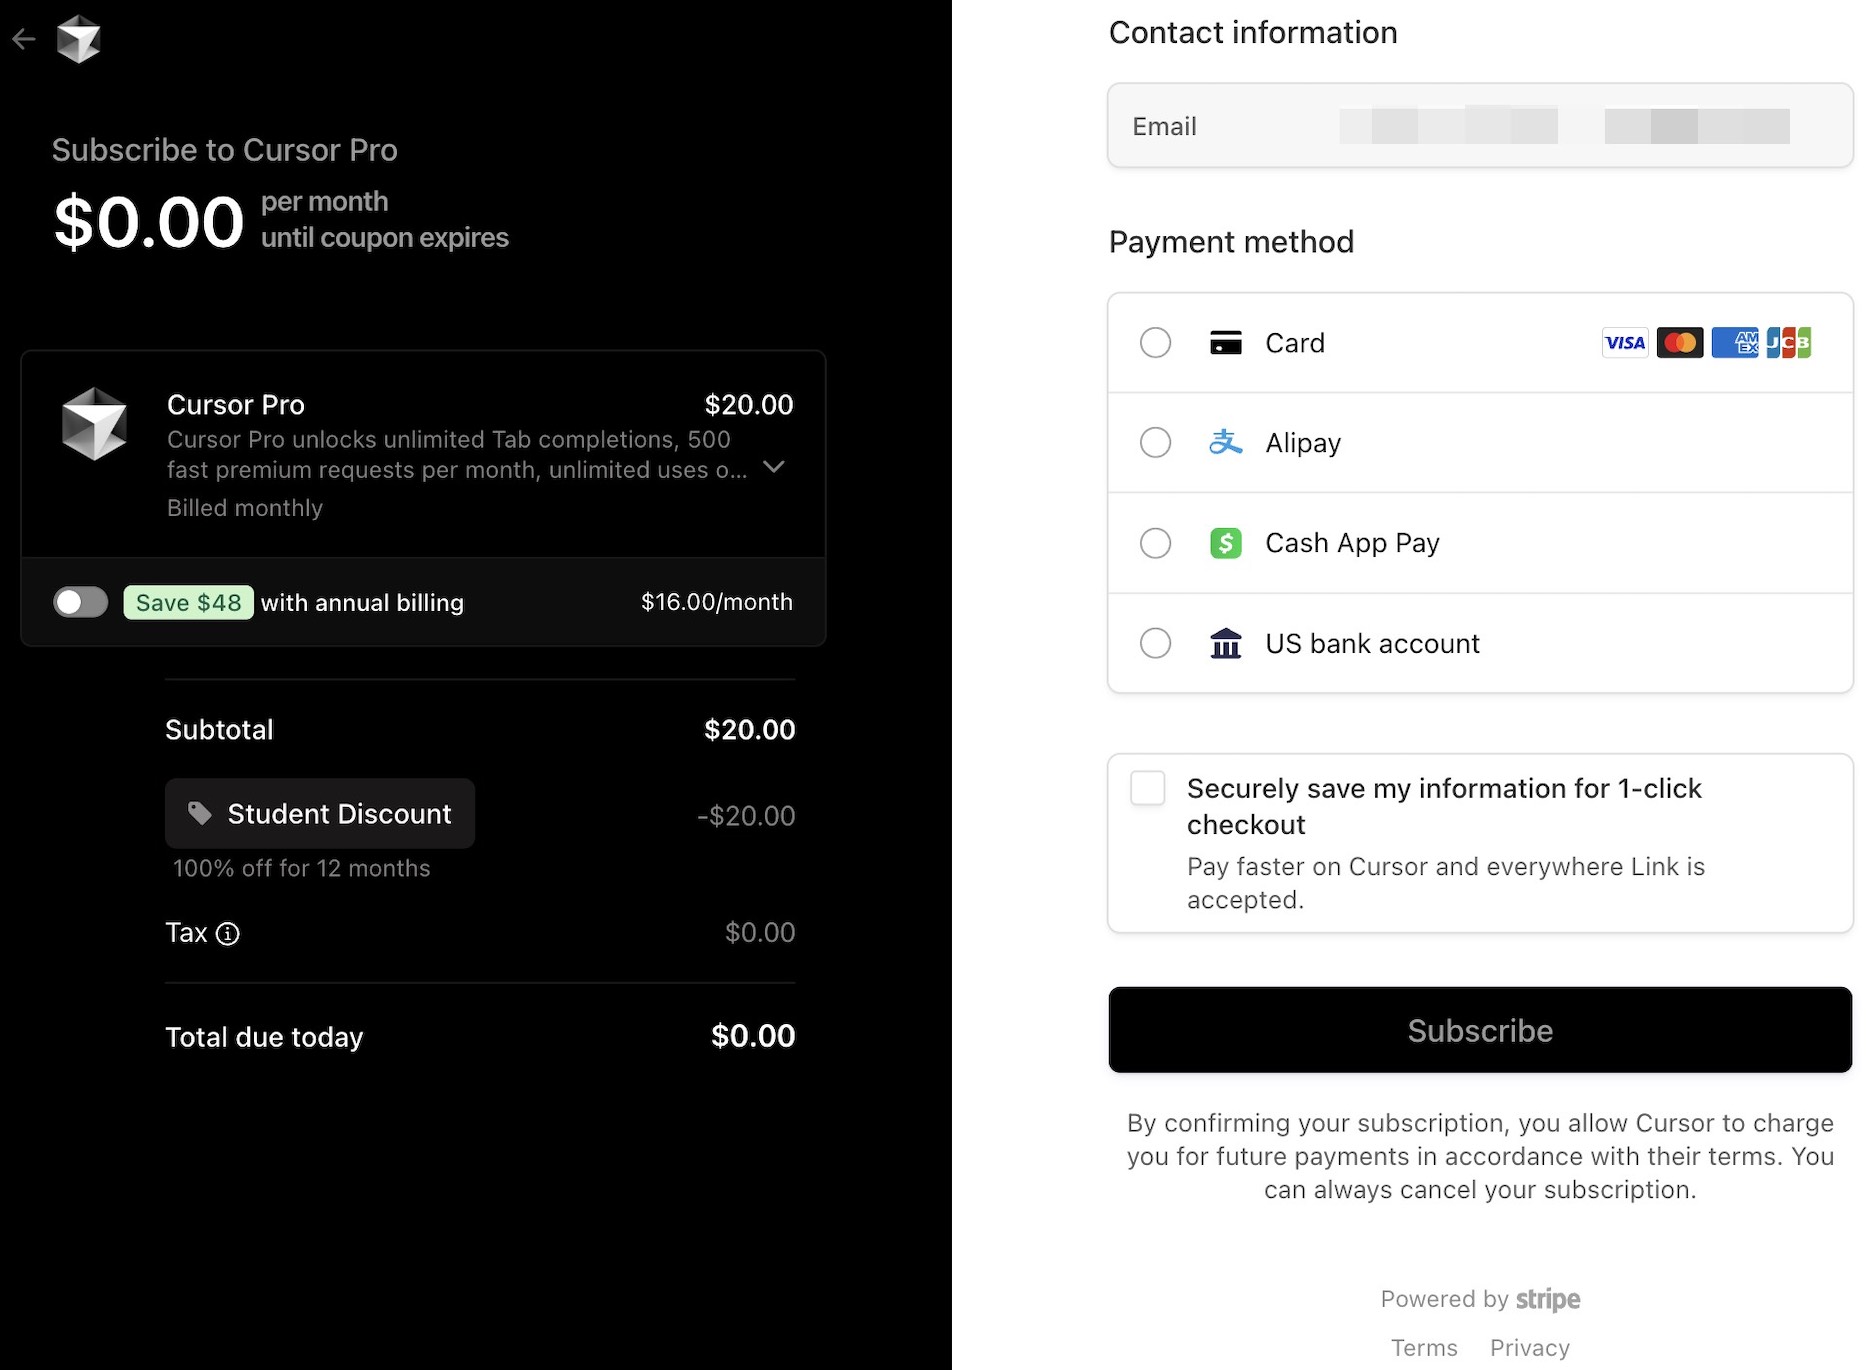Click the Visa card brand logo
The width and height of the screenshot is (1868, 1370).
pyautogui.click(x=1625, y=343)
